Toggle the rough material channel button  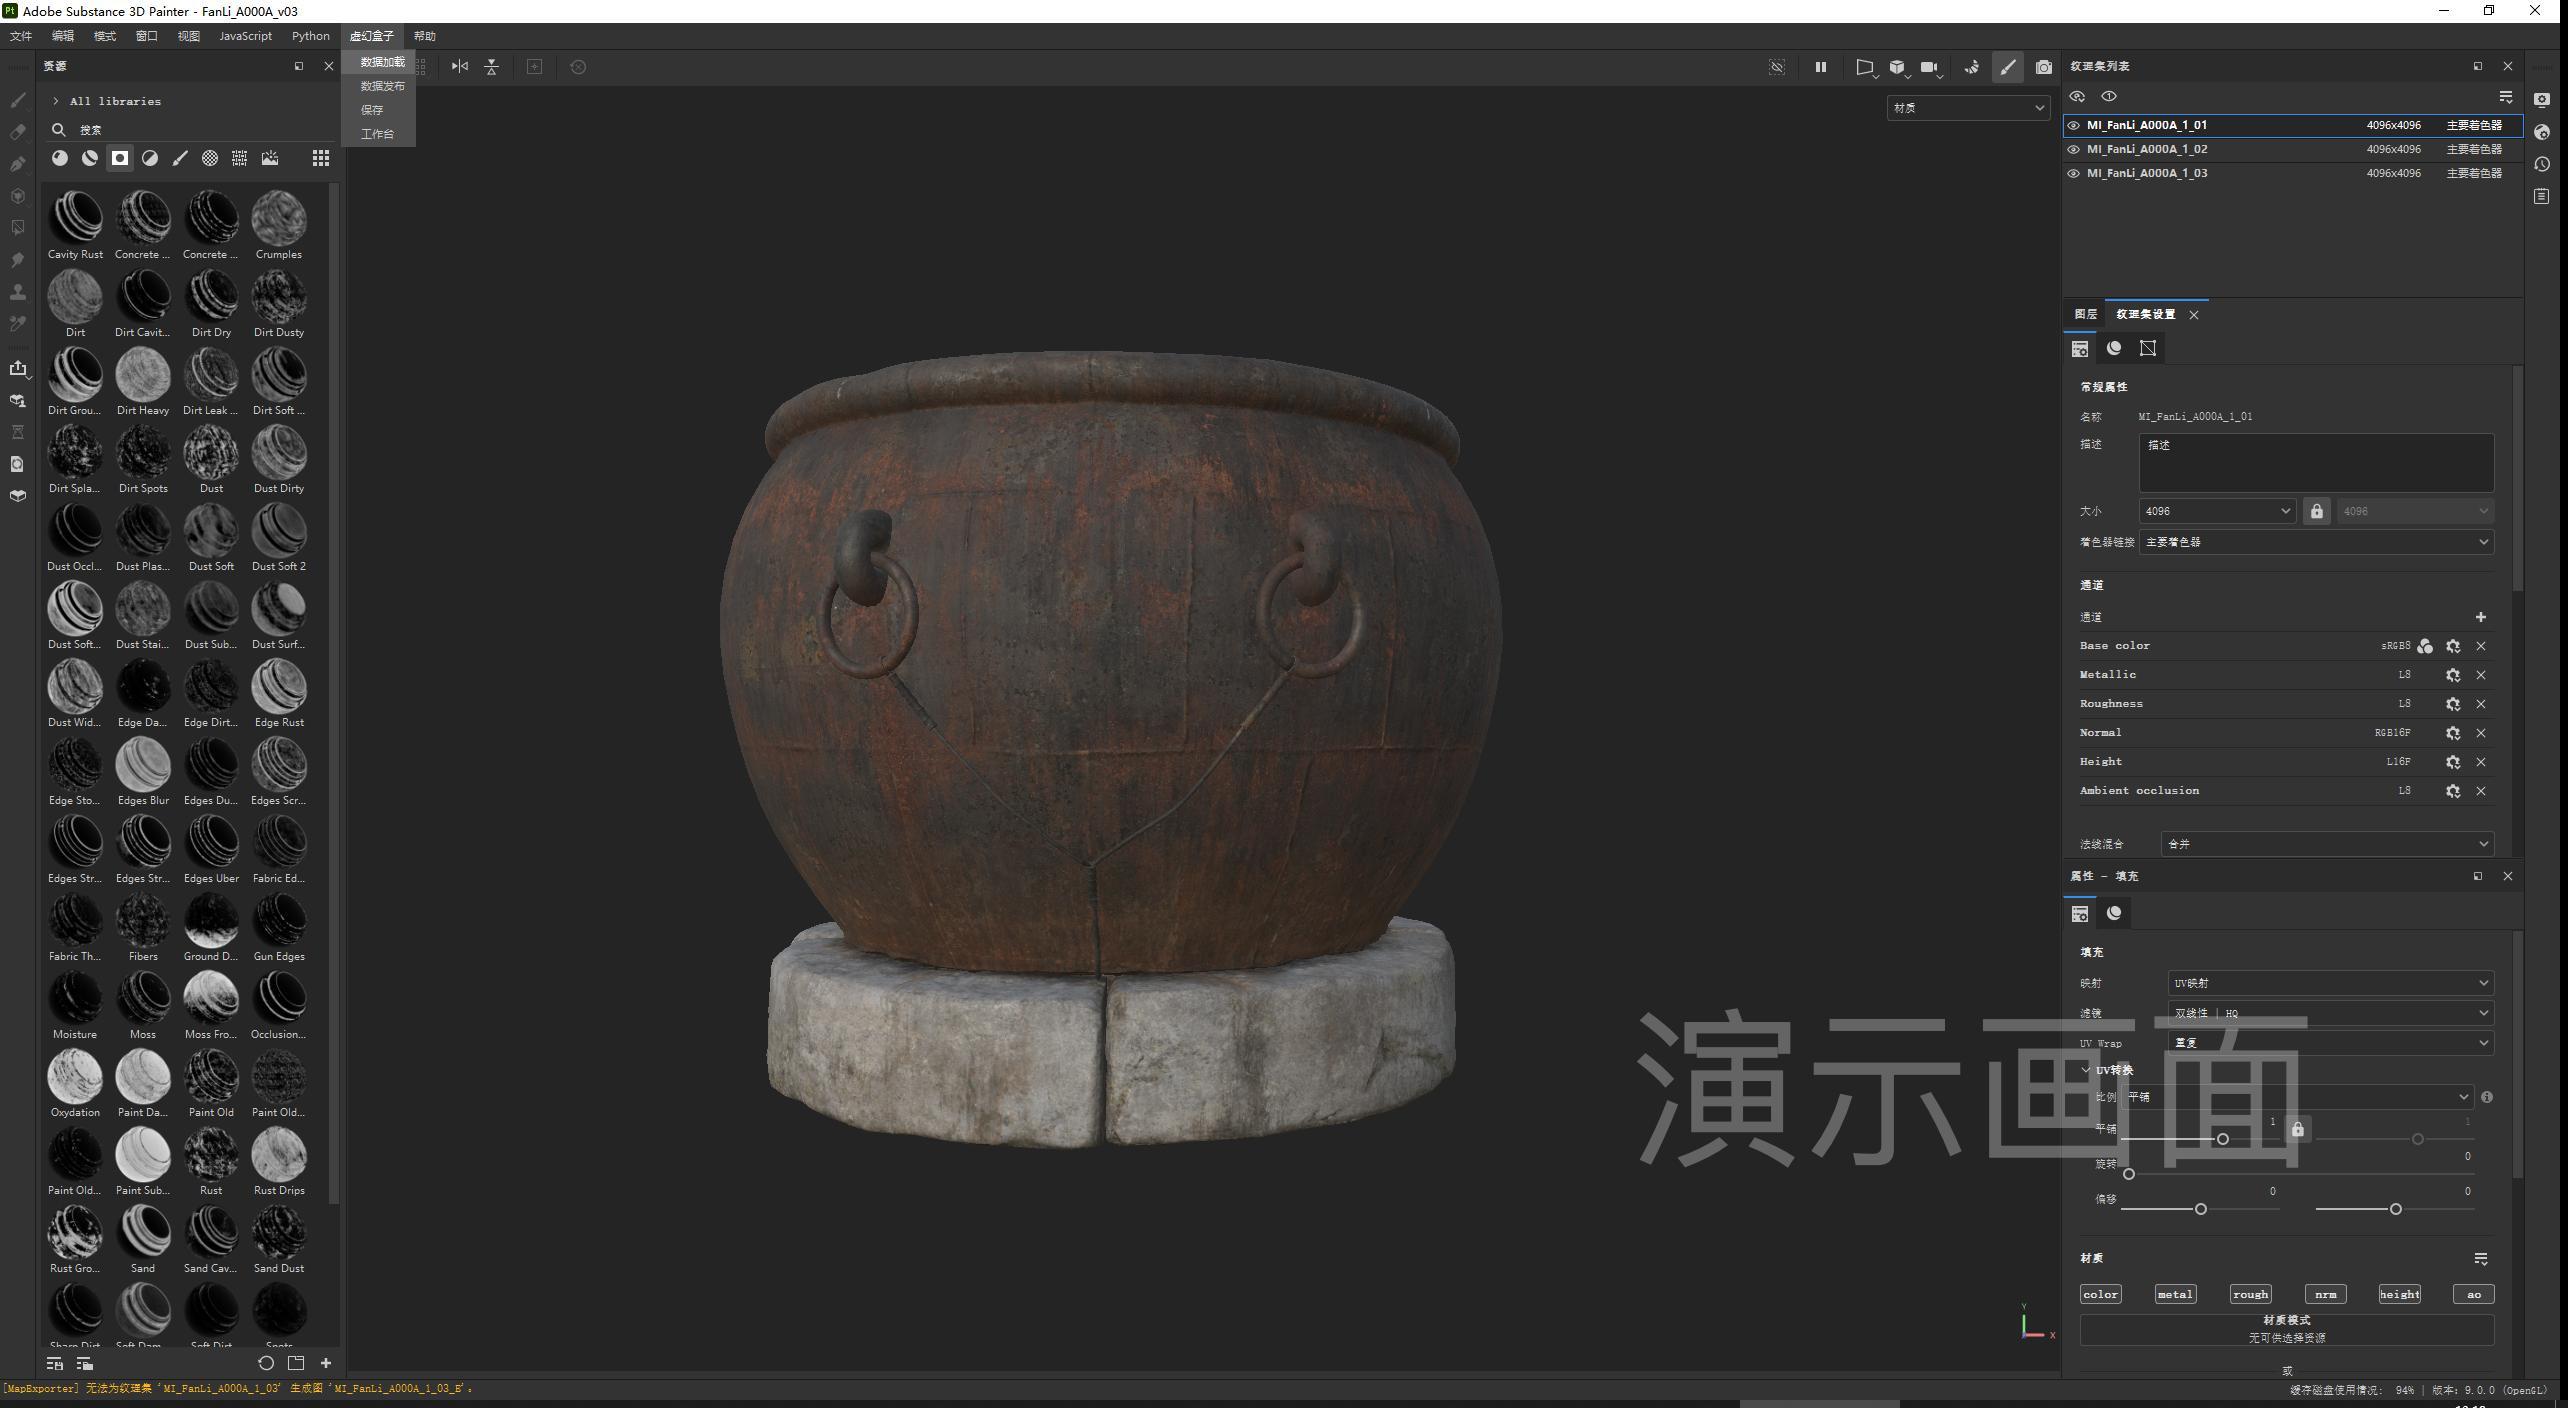pyautogui.click(x=2250, y=1294)
